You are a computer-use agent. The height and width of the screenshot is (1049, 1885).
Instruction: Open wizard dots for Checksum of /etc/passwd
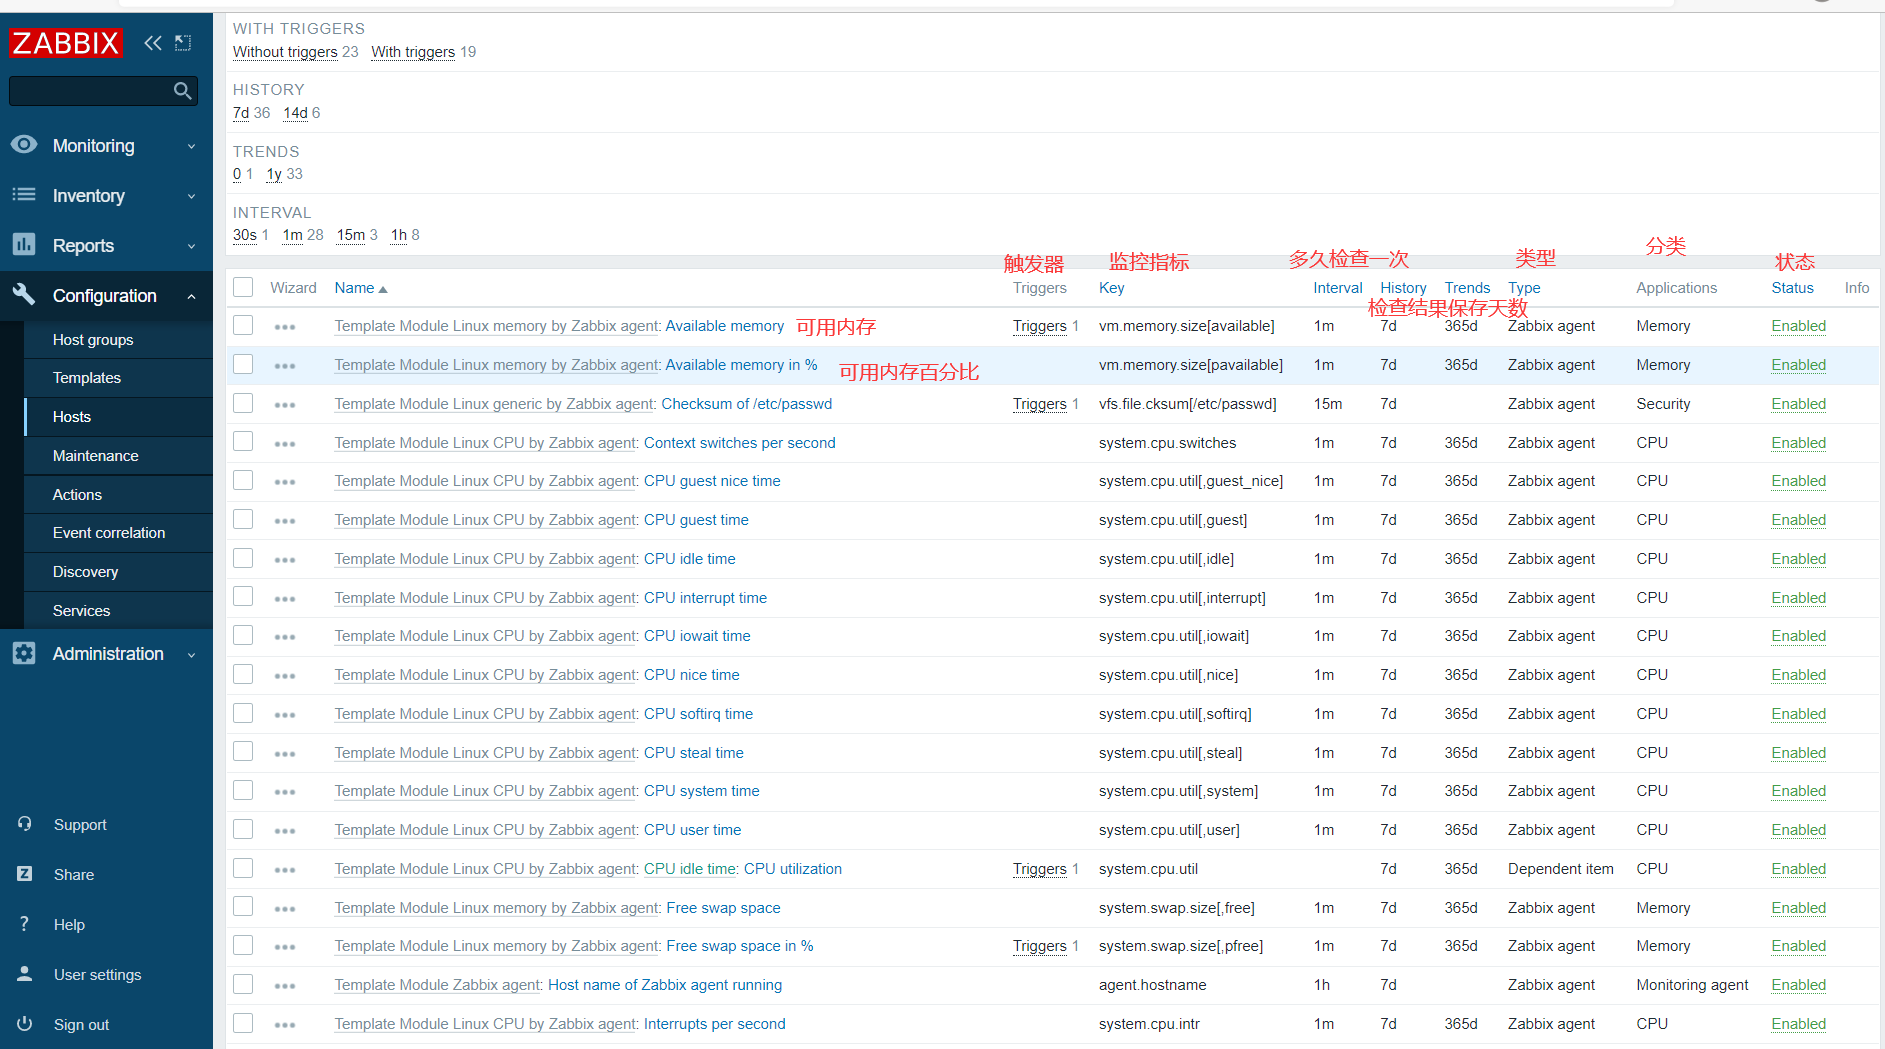pos(285,405)
